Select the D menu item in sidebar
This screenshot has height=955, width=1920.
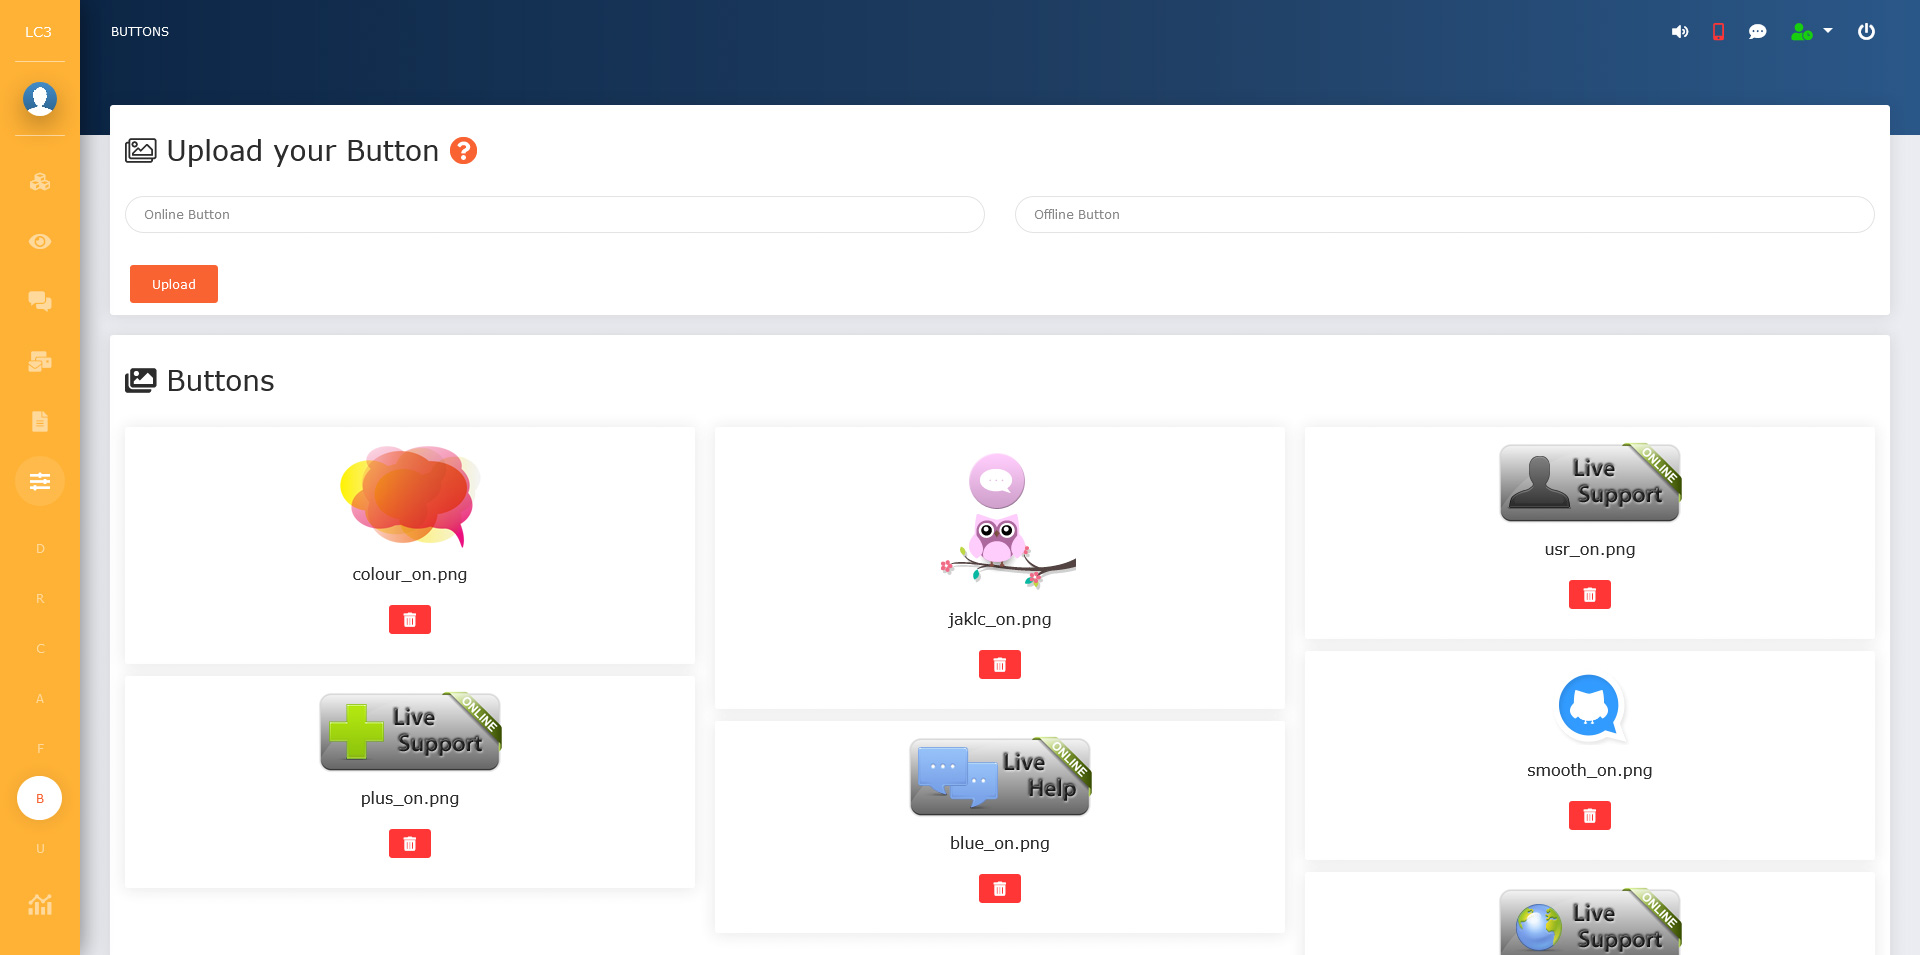[x=40, y=549]
